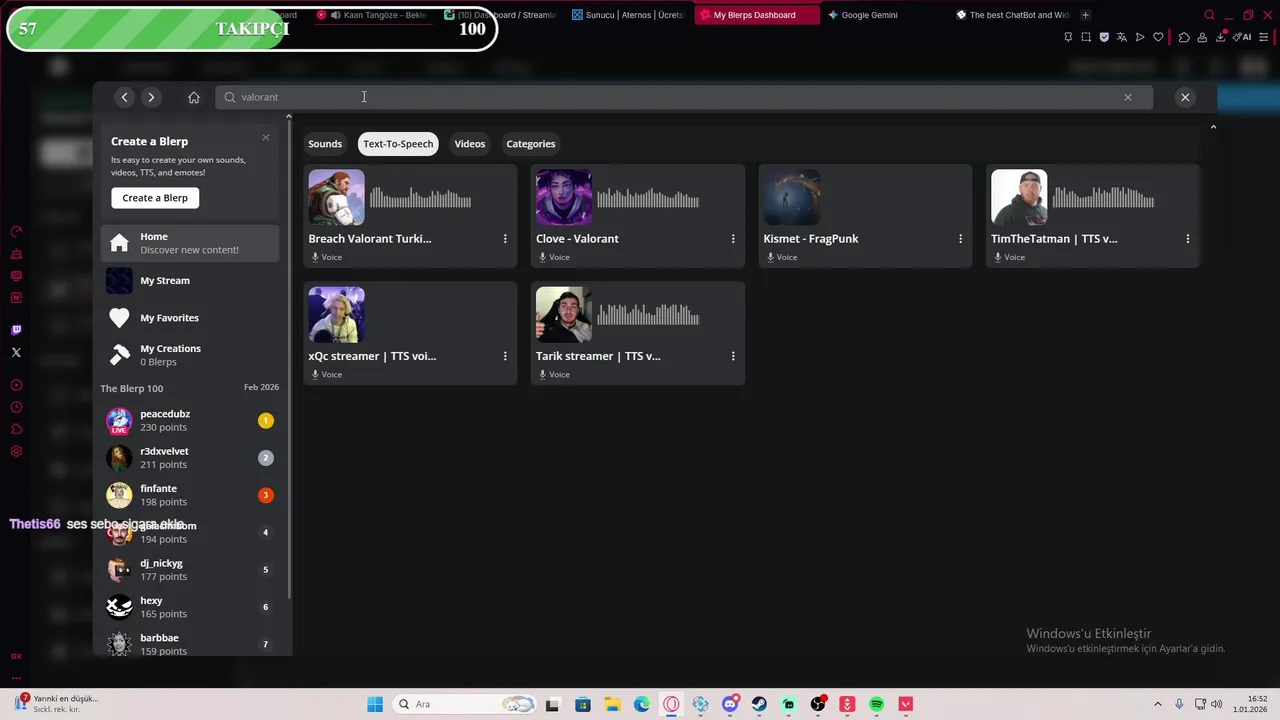Viewport: 1280px width, 720px height.
Task: Collapse the panel with the top-right caret
Action: pos(1213,127)
